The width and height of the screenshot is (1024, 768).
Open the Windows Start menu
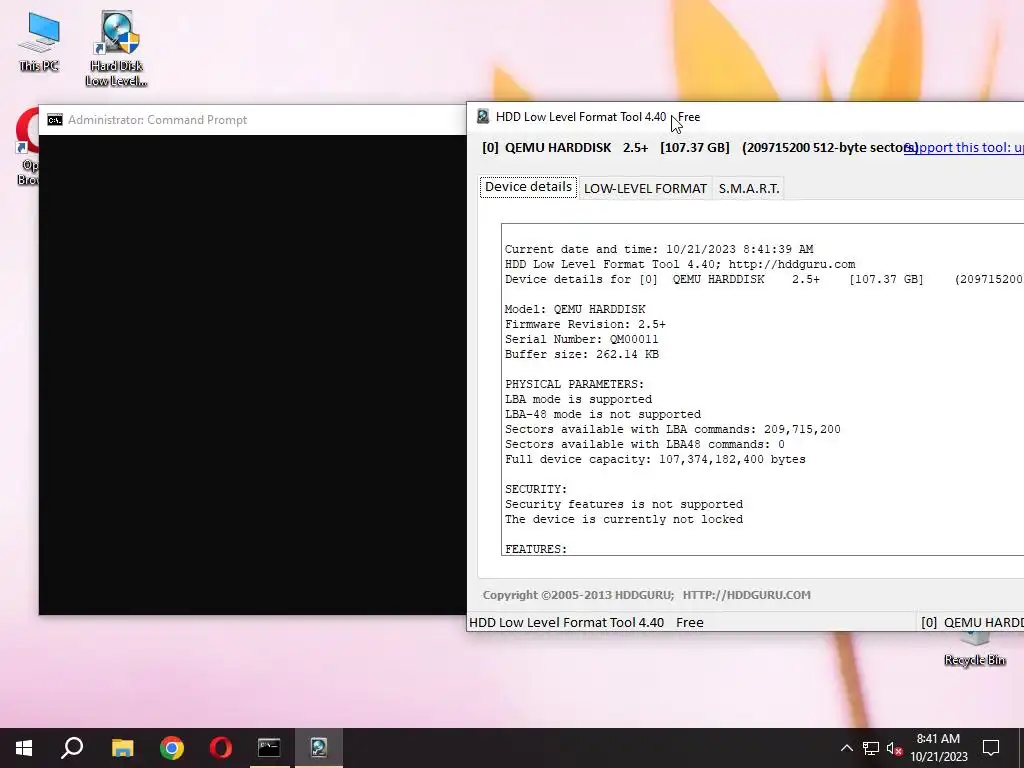click(x=24, y=748)
